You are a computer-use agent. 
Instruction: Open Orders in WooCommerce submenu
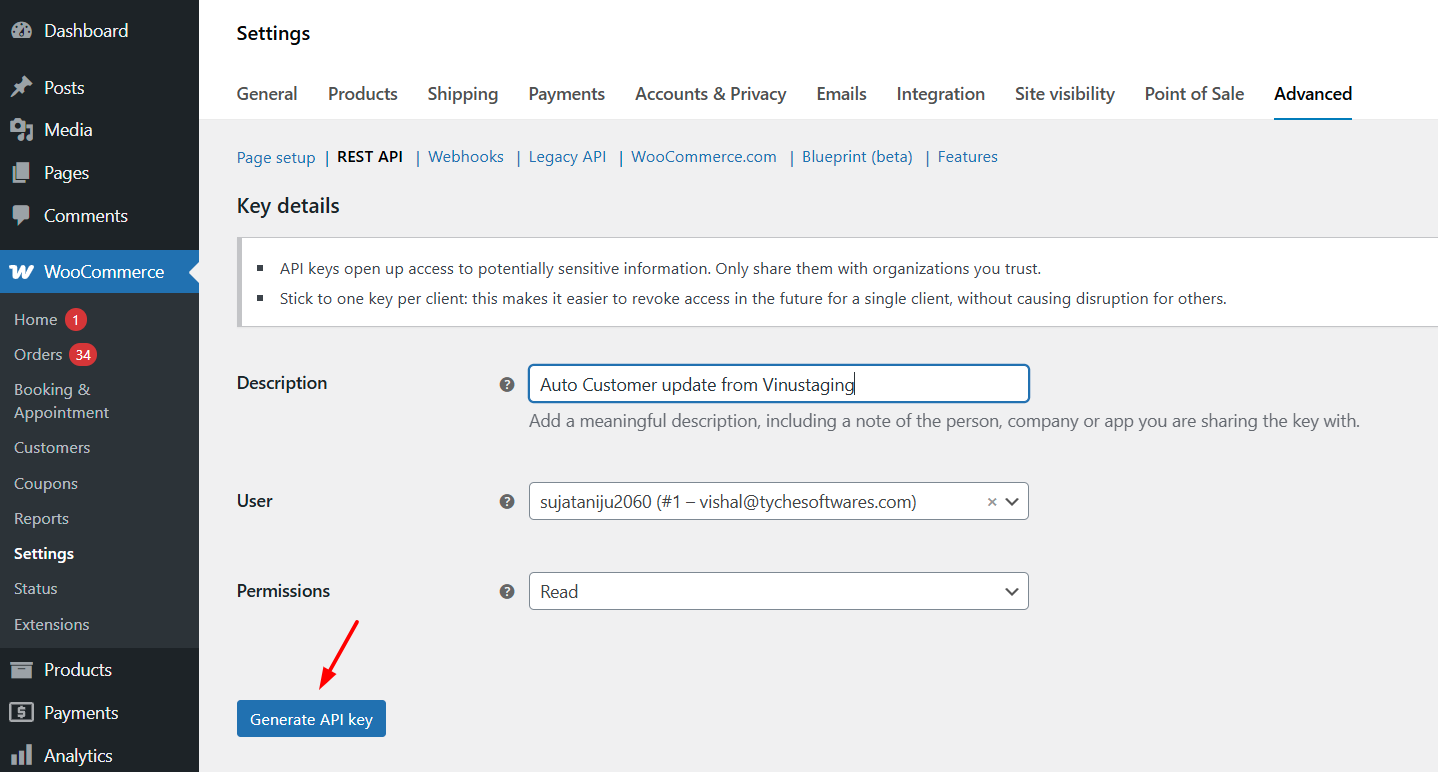38,355
